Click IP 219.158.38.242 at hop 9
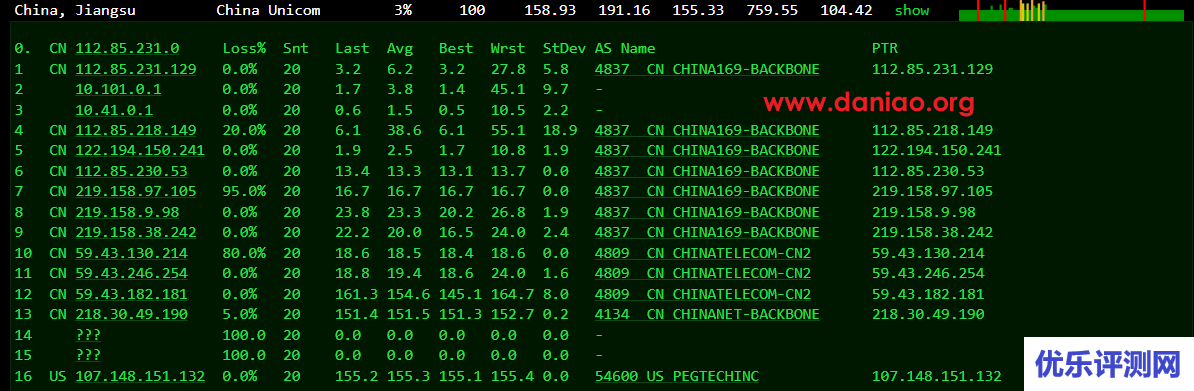Image resolution: width=1194 pixels, height=391 pixels. pyautogui.click(x=136, y=232)
